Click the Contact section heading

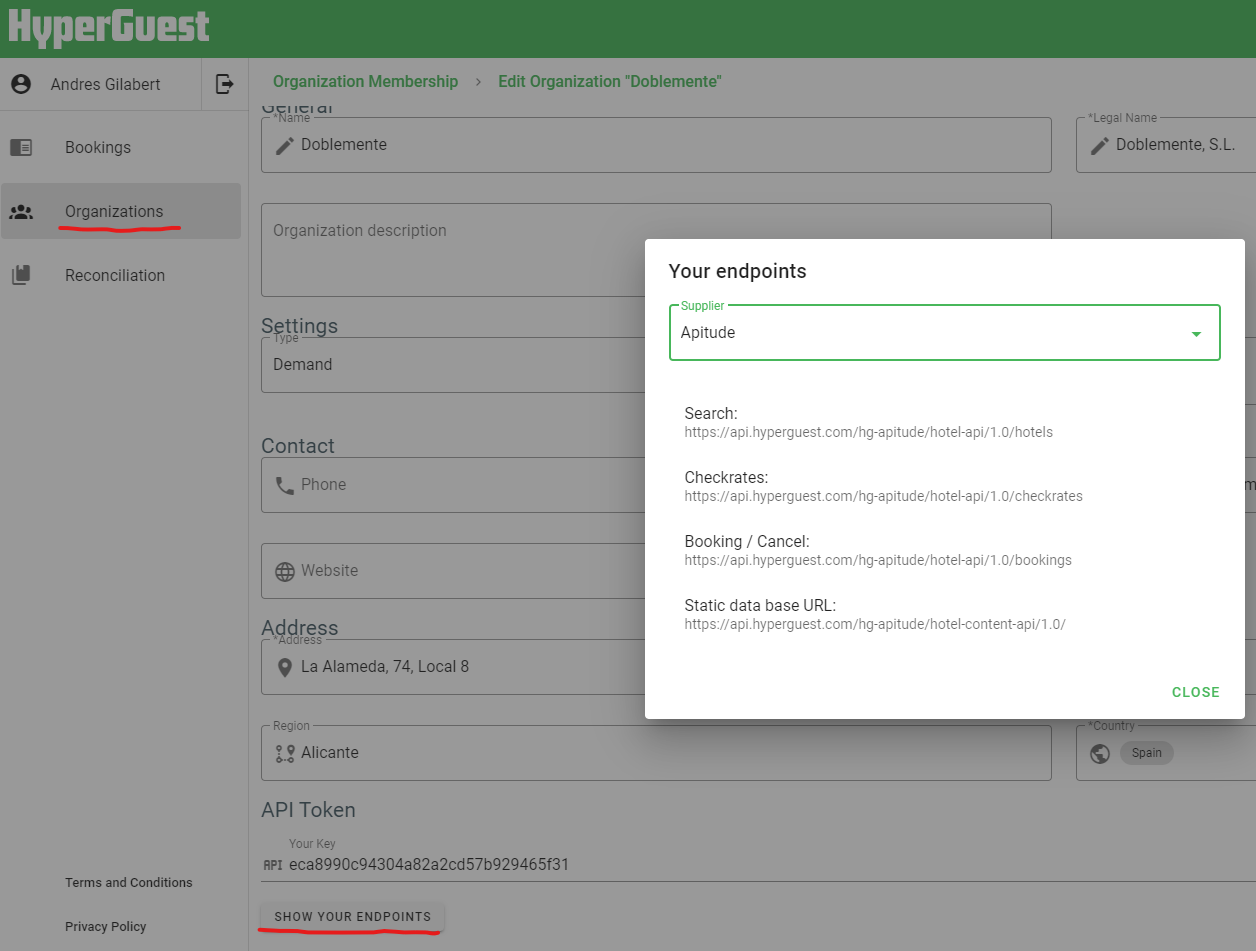click(x=298, y=446)
